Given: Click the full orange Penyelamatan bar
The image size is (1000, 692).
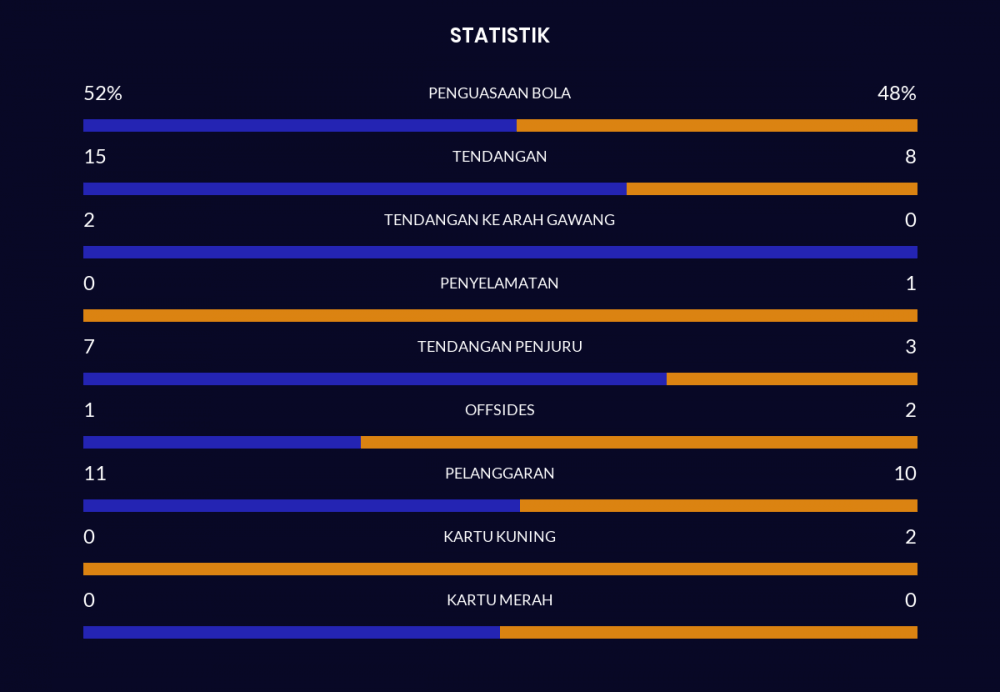Looking at the screenshot, I should point(500,316).
